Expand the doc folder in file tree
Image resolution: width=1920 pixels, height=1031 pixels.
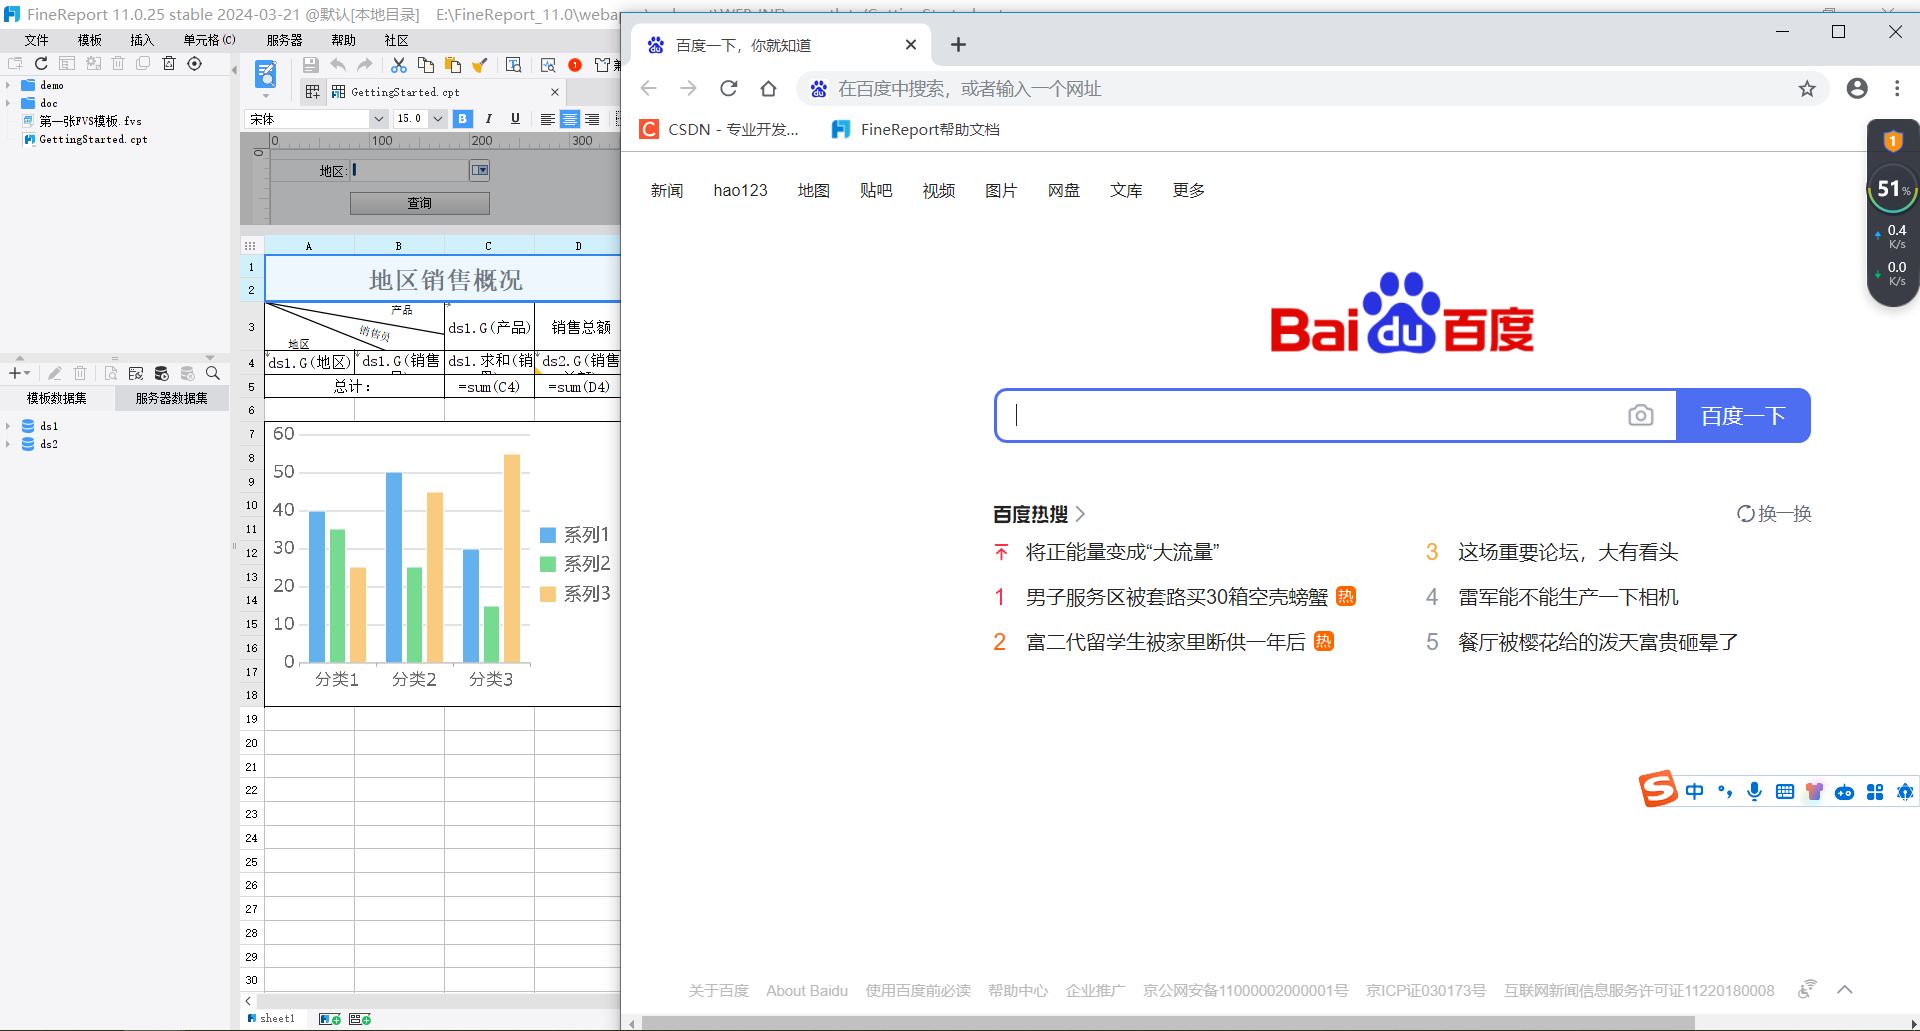click(x=8, y=103)
